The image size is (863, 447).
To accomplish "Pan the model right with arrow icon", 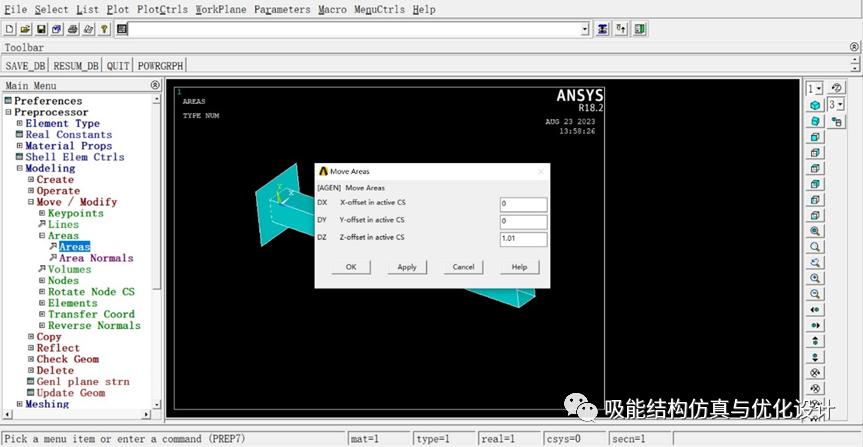I will click(815, 326).
